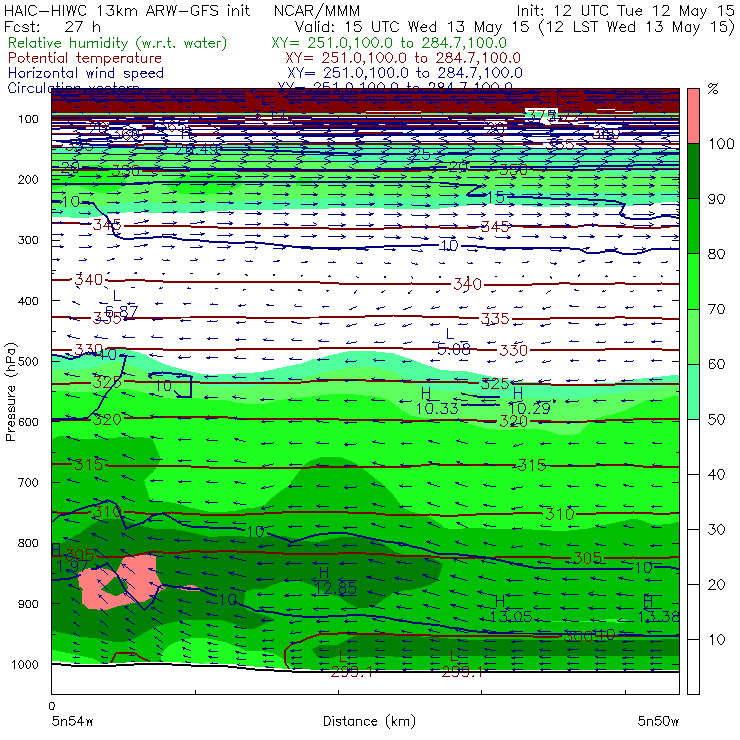
Task: Click the '13.05' wind speed maximum value
Action: click(511, 616)
